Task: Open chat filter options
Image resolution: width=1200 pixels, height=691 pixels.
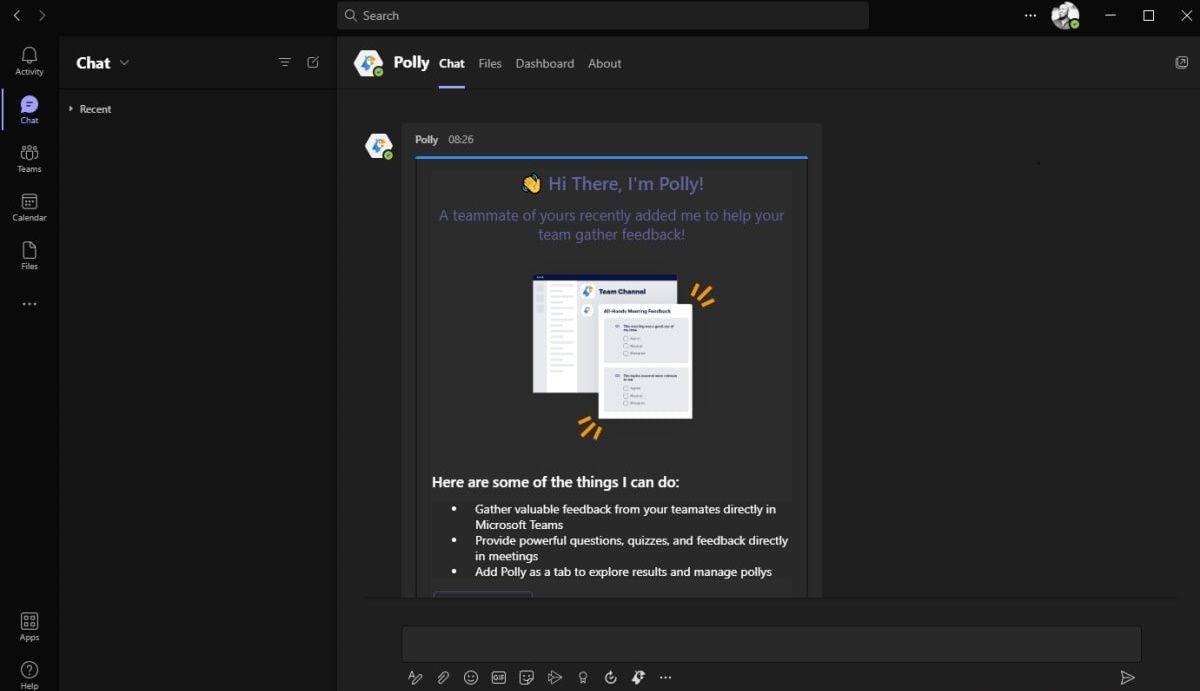Action: [x=285, y=62]
